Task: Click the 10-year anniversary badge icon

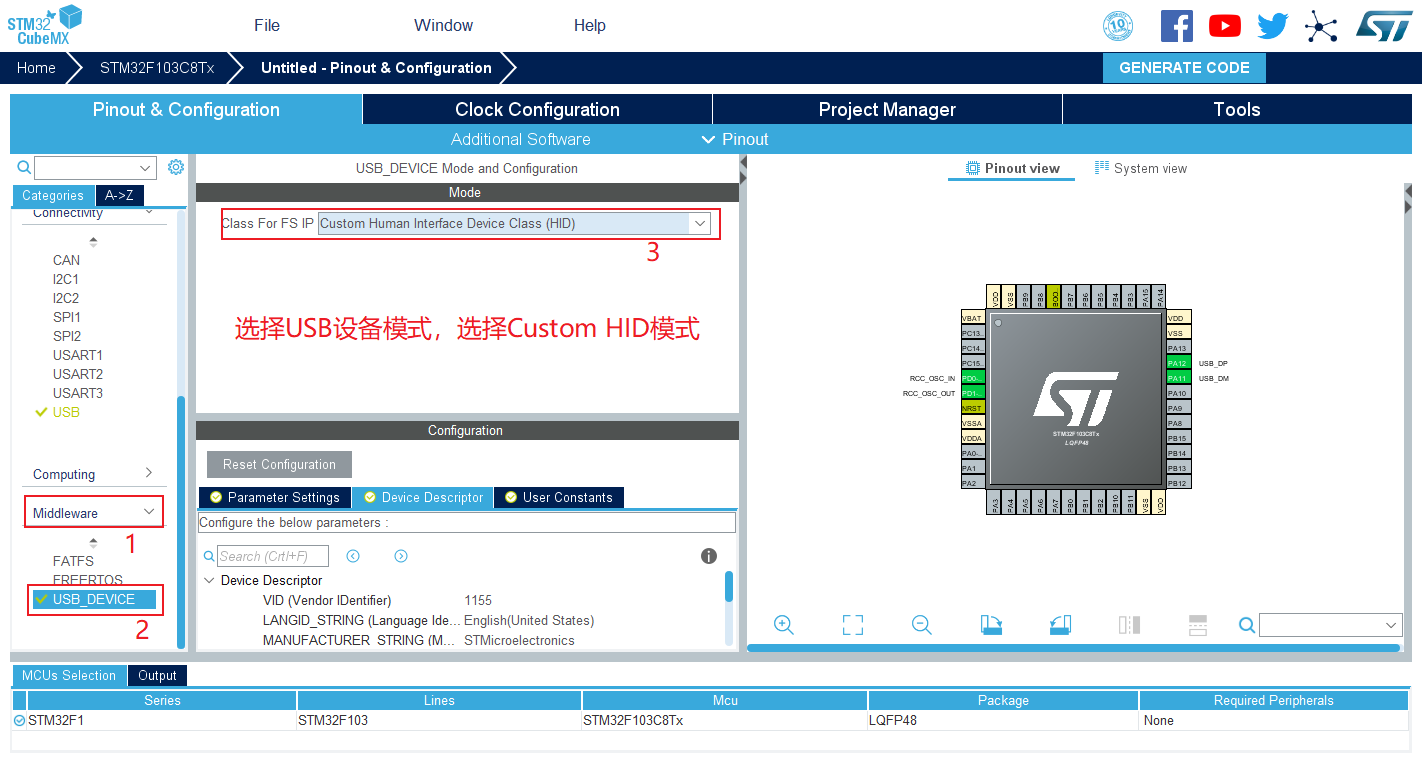Action: tap(1118, 26)
